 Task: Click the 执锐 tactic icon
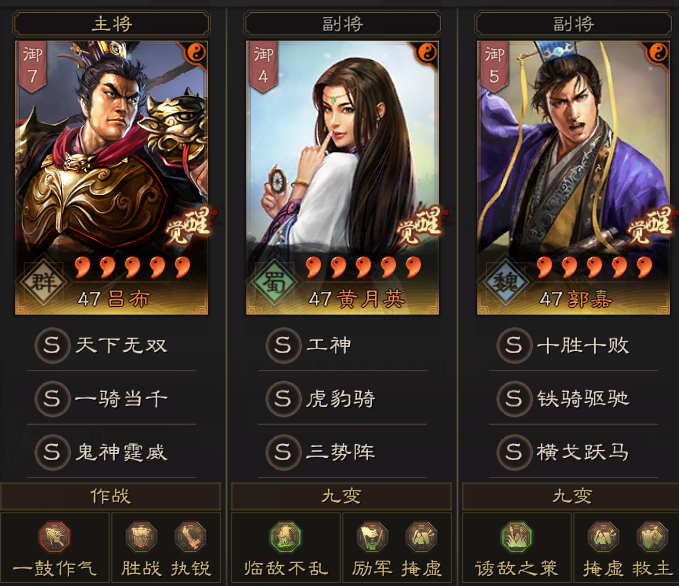[190, 537]
